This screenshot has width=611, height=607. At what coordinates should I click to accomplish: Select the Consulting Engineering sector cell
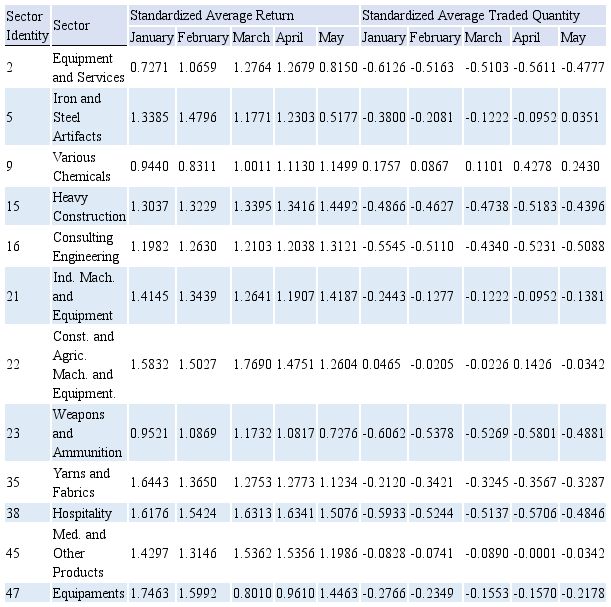[x=86, y=247]
